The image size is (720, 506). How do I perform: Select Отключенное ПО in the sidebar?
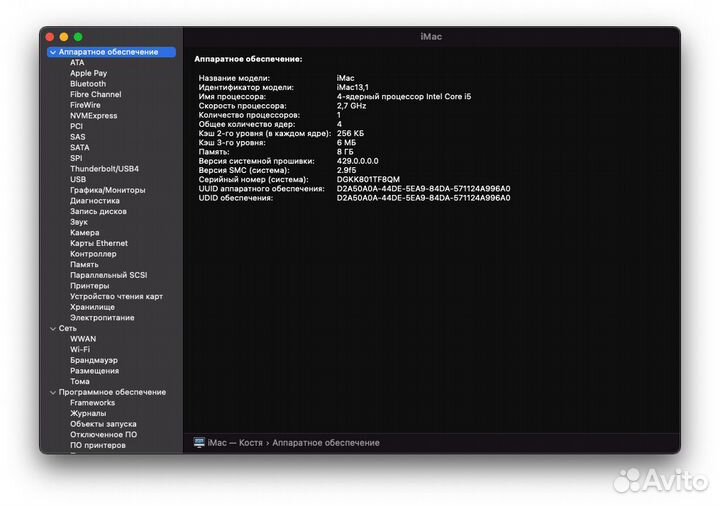pyautogui.click(x=103, y=434)
